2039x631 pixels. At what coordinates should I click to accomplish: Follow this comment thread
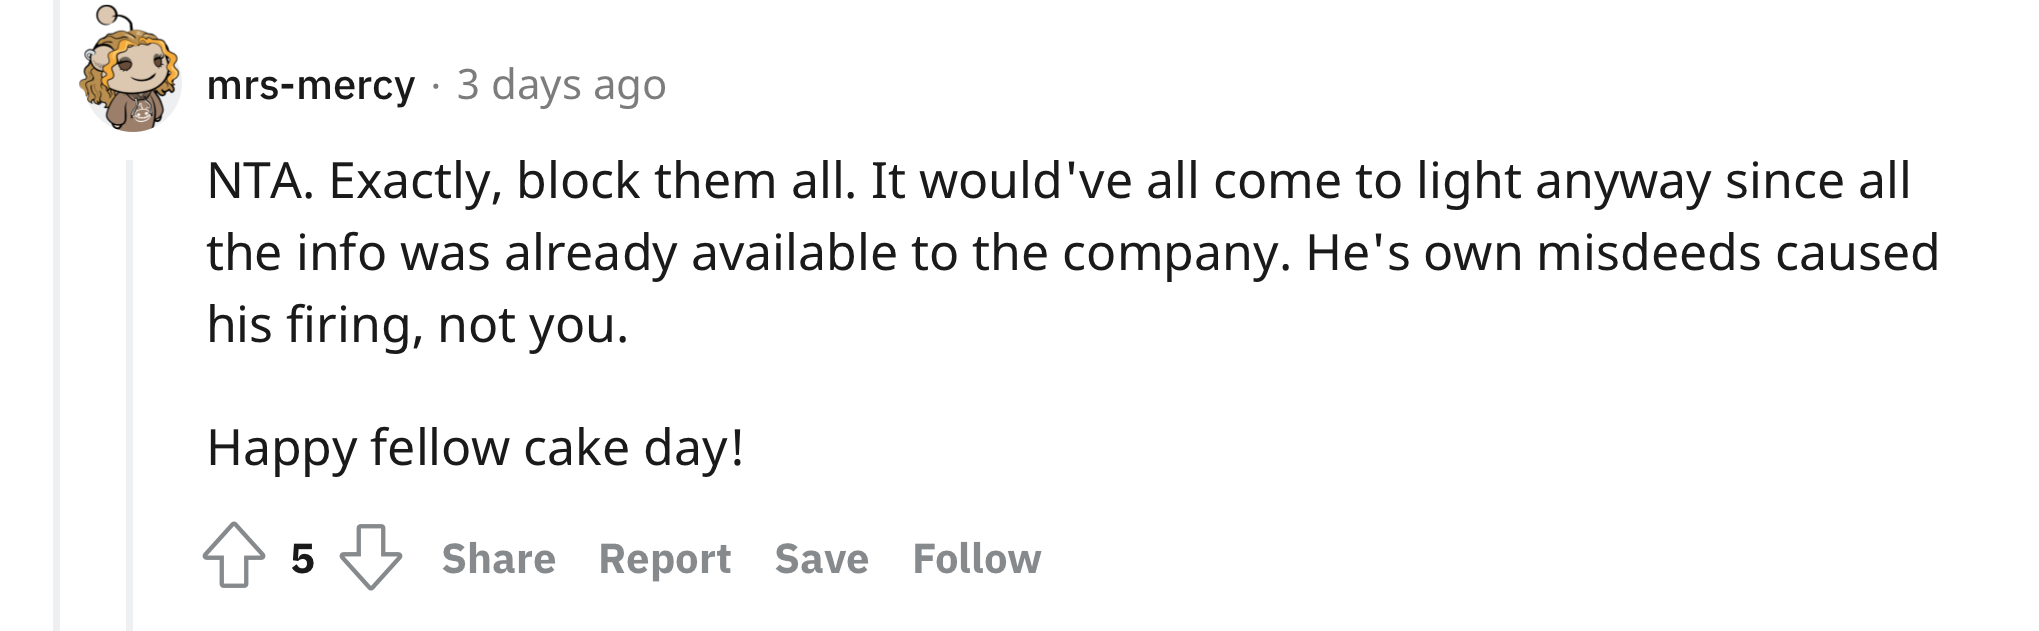[977, 558]
